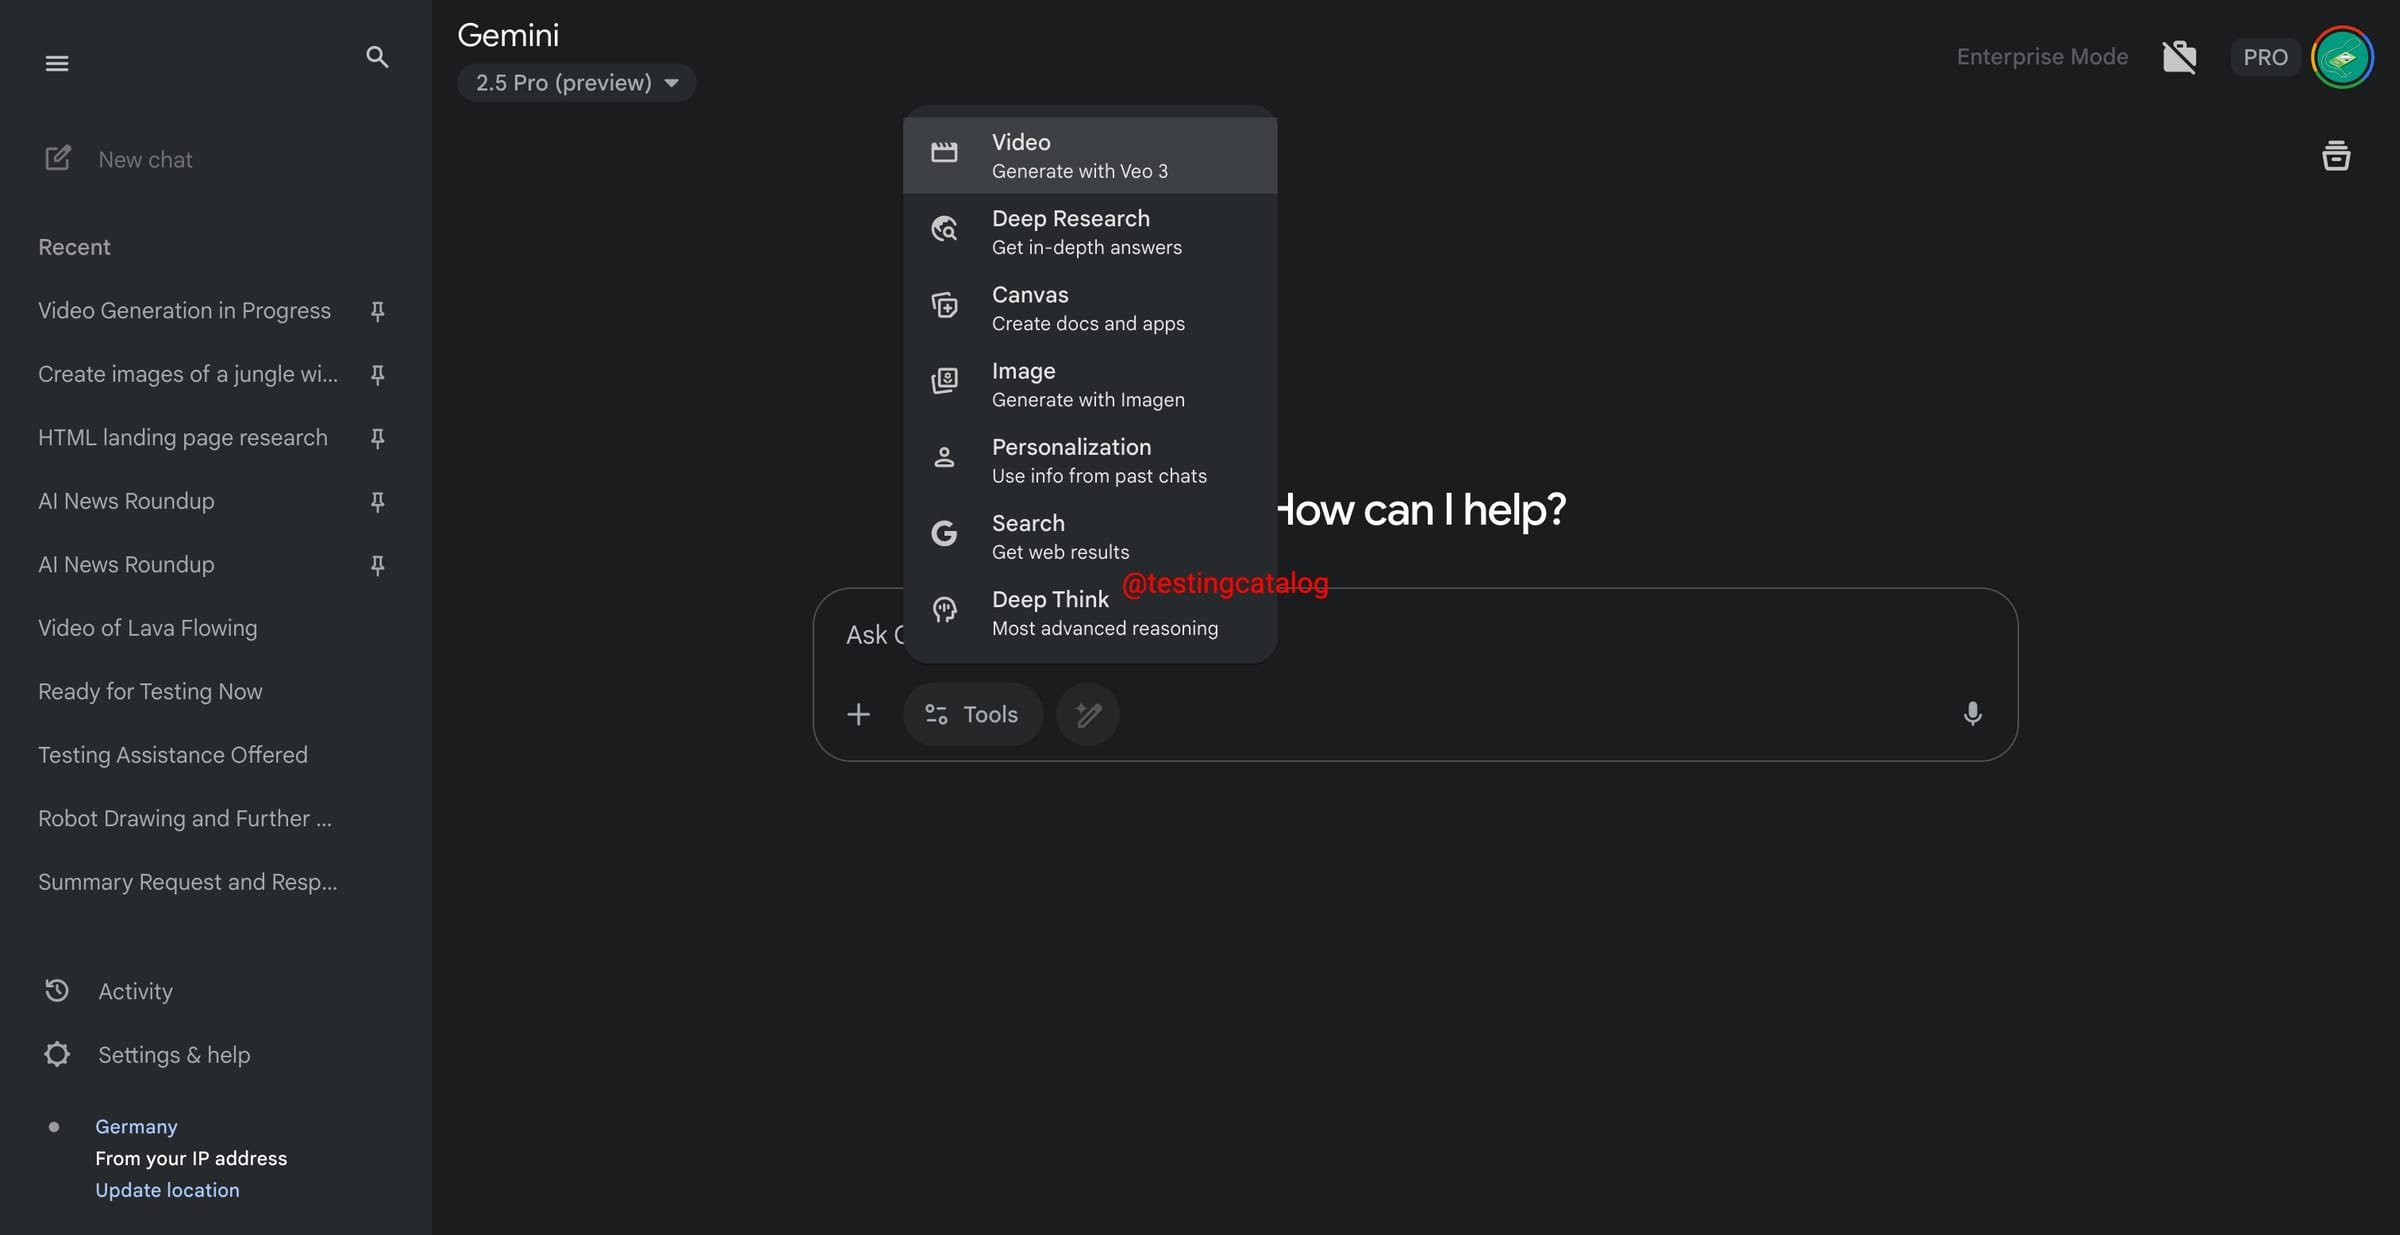Viewport: 2400px width, 1235px height.
Task: Open search chats magnifier icon
Action: (377, 57)
